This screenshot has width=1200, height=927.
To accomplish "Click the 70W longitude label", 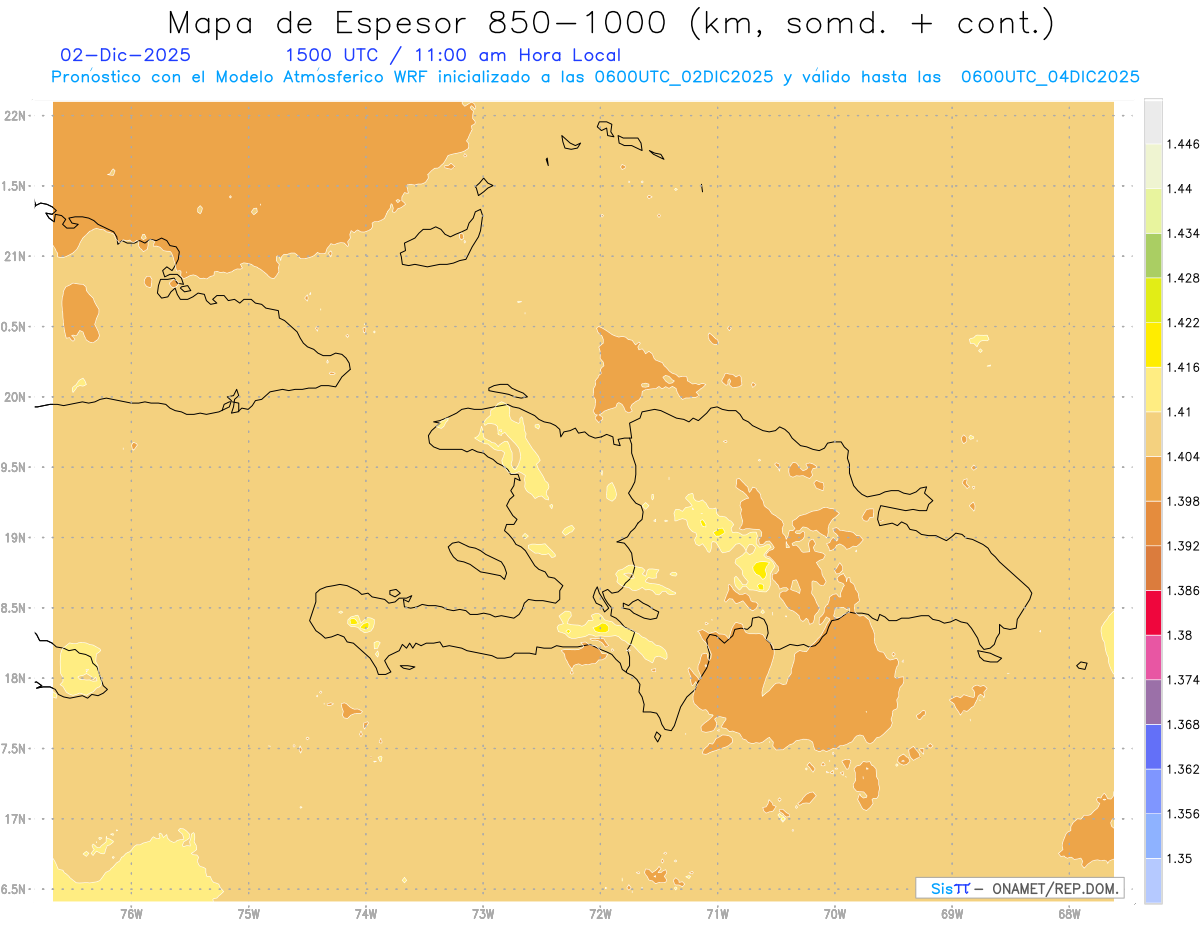I will 835,914.
